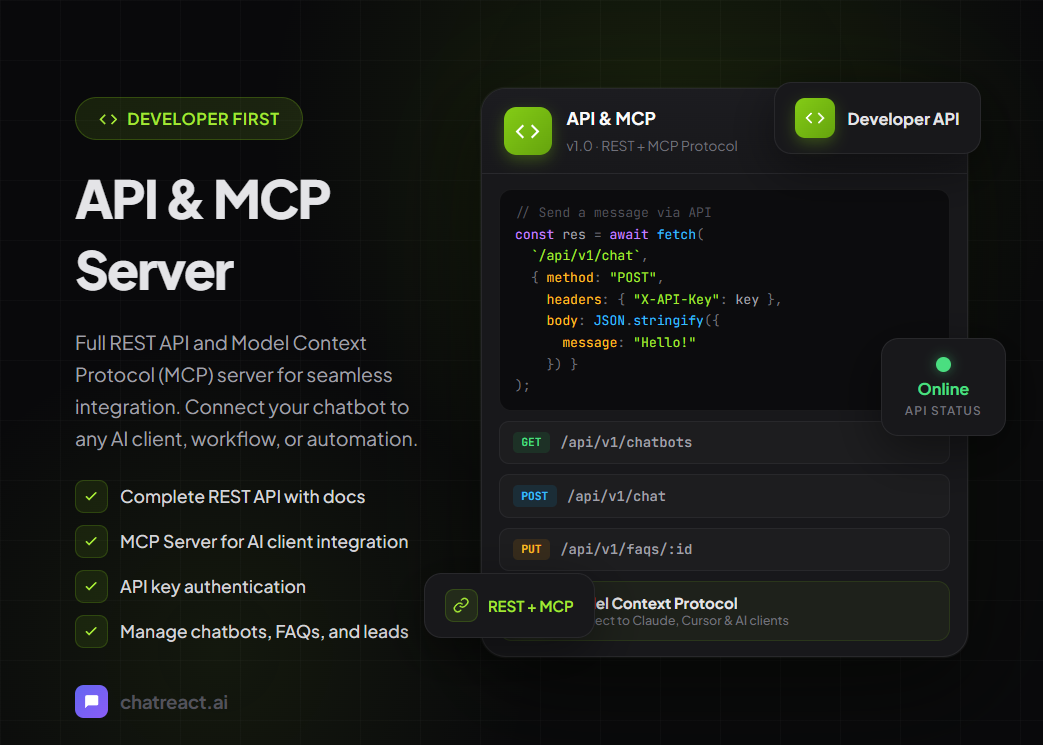Toggle the checkmark for MCP Server for AI client integration
1043x745 pixels.
[x=91, y=542]
